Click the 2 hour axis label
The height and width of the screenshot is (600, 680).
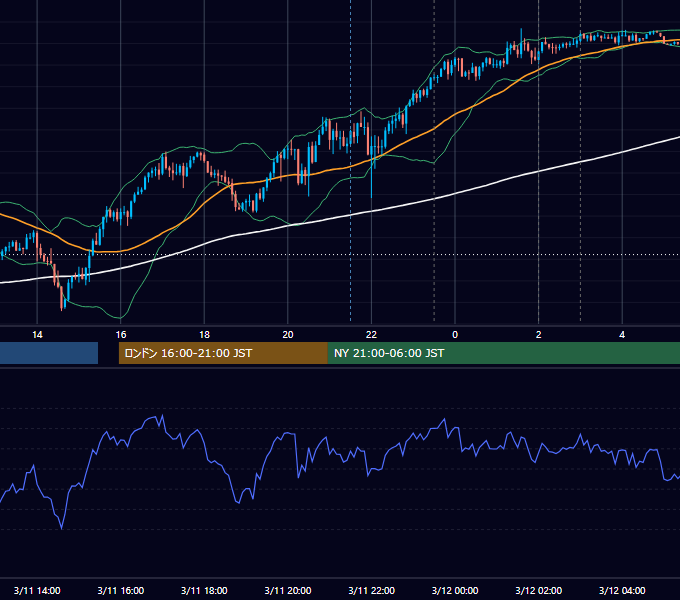click(x=539, y=335)
